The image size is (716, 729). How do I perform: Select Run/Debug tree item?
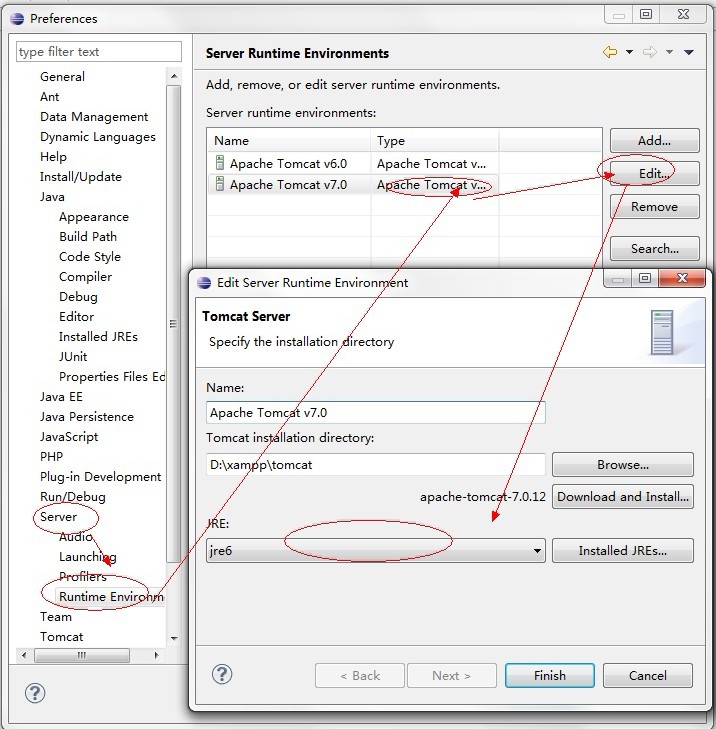(x=73, y=497)
